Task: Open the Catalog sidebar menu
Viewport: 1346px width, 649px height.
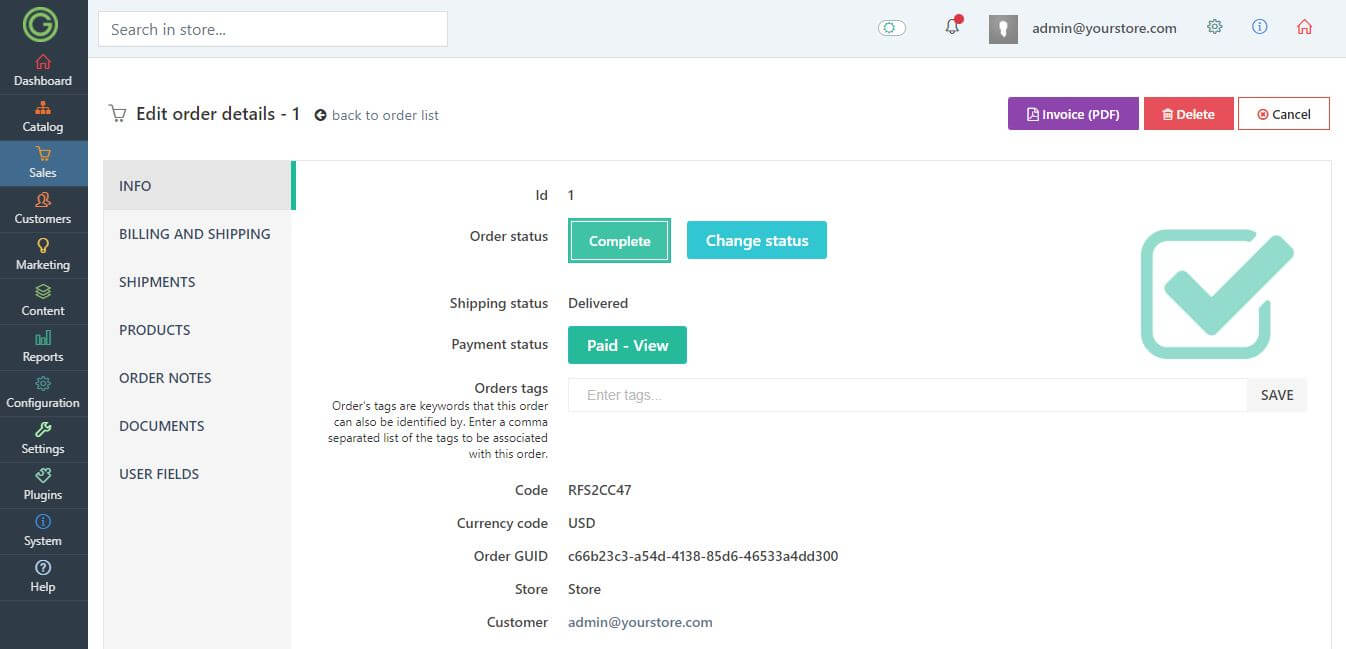Action: (43, 117)
